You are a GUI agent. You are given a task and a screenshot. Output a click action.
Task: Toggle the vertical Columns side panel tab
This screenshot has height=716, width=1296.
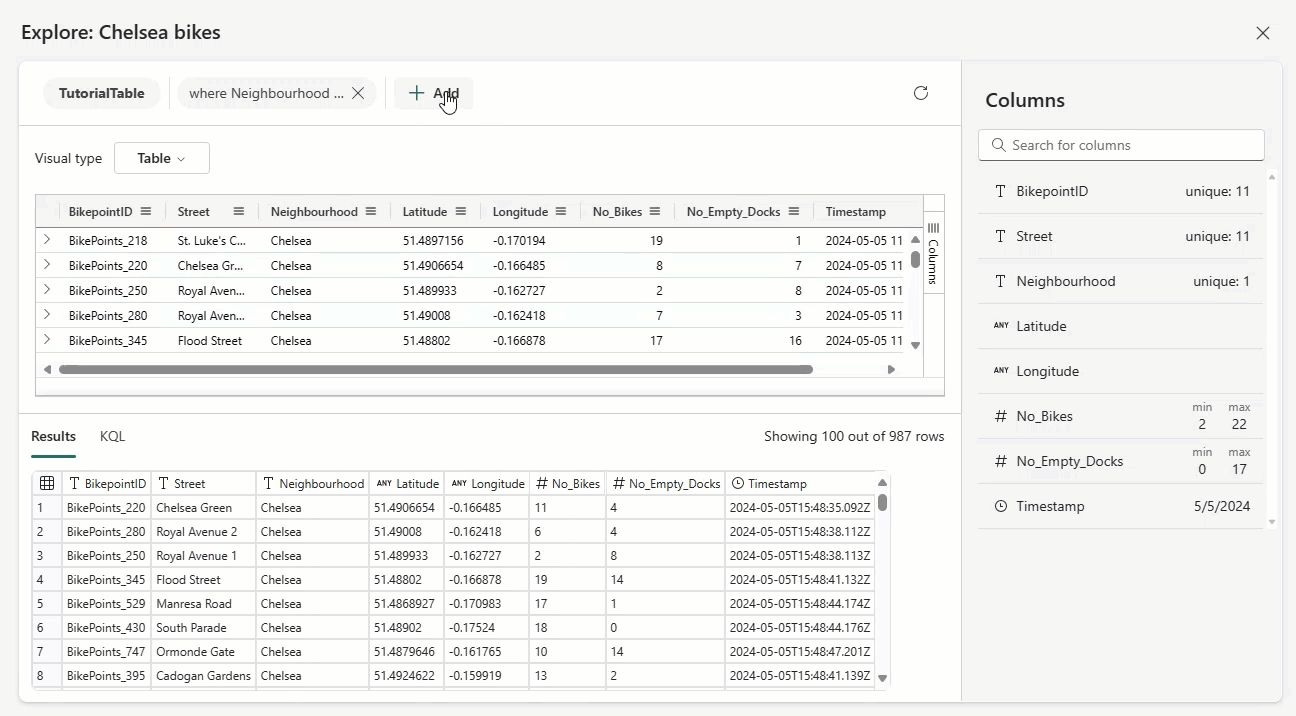pyautogui.click(x=933, y=255)
